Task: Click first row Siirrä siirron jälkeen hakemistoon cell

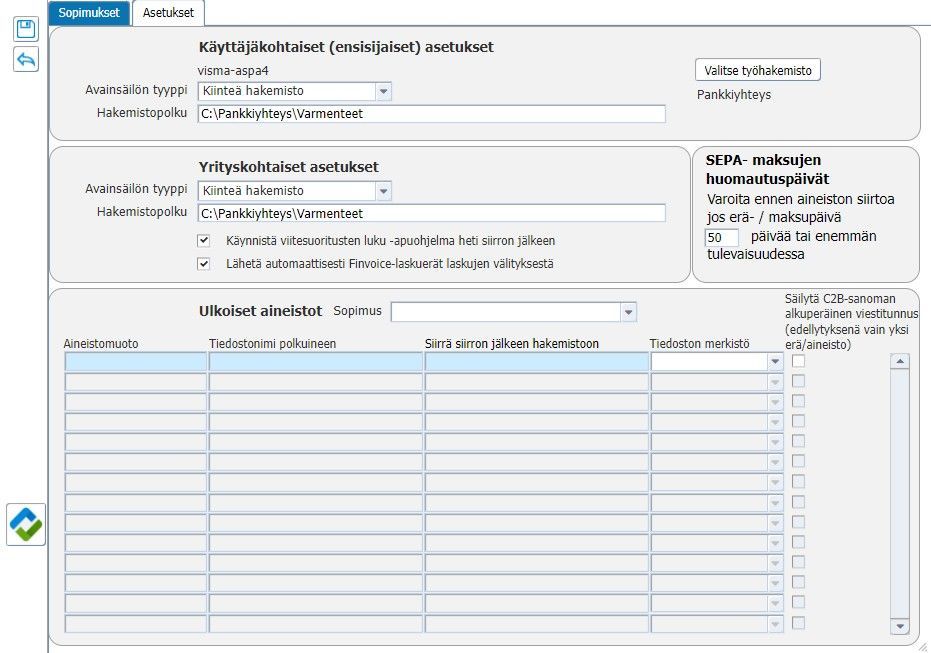Action: 537,362
